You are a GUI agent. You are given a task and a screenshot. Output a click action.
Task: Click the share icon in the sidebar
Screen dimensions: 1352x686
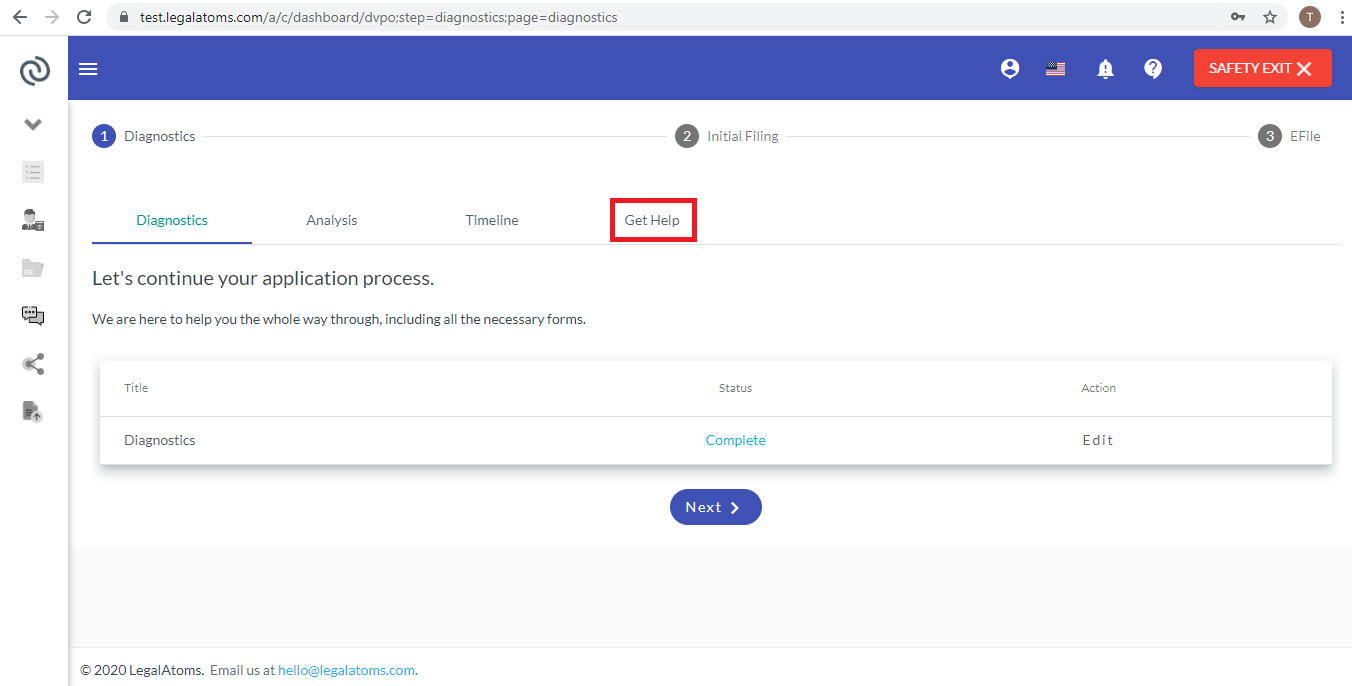pos(33,364)
